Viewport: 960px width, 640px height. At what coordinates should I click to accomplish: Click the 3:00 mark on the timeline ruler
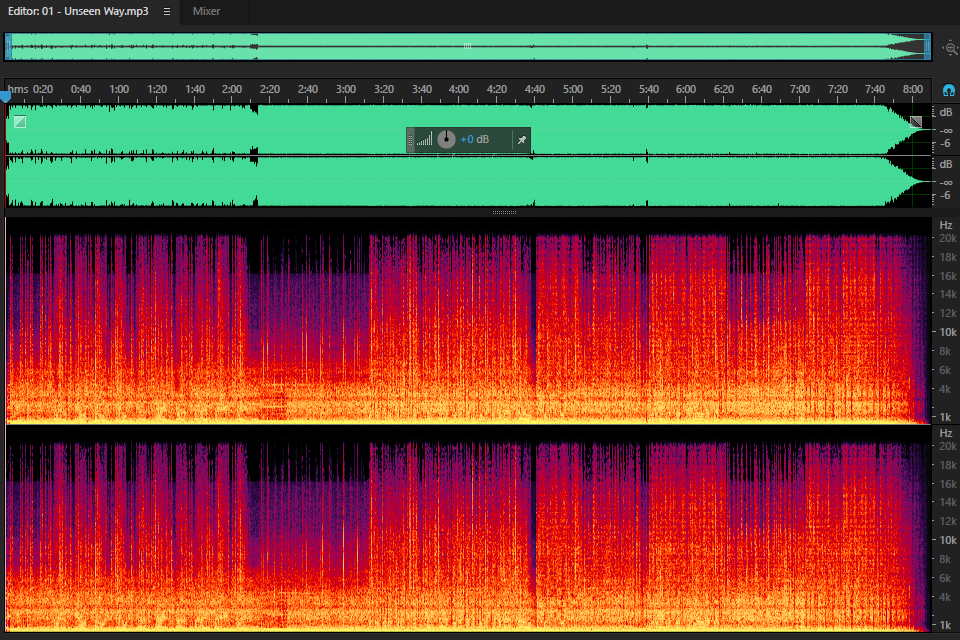(x=346, y=89)
